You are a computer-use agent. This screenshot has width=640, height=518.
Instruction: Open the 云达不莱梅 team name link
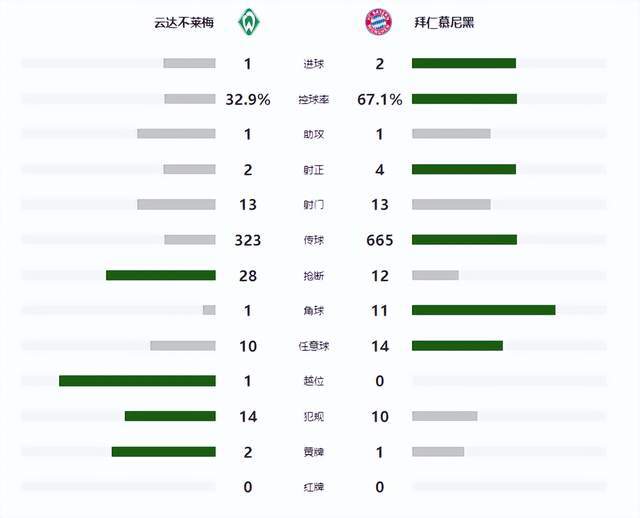182,21
